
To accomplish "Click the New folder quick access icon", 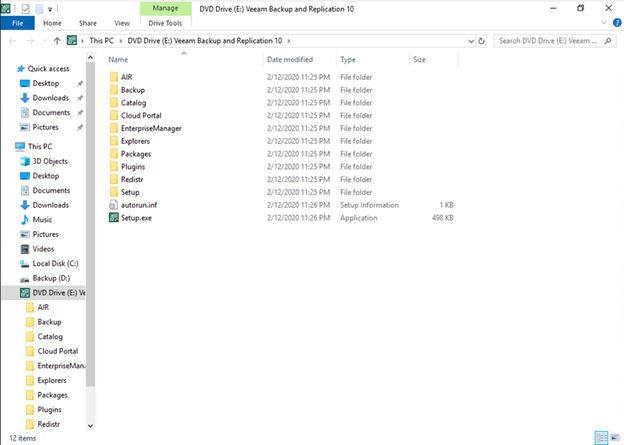I will coord(39,8).
